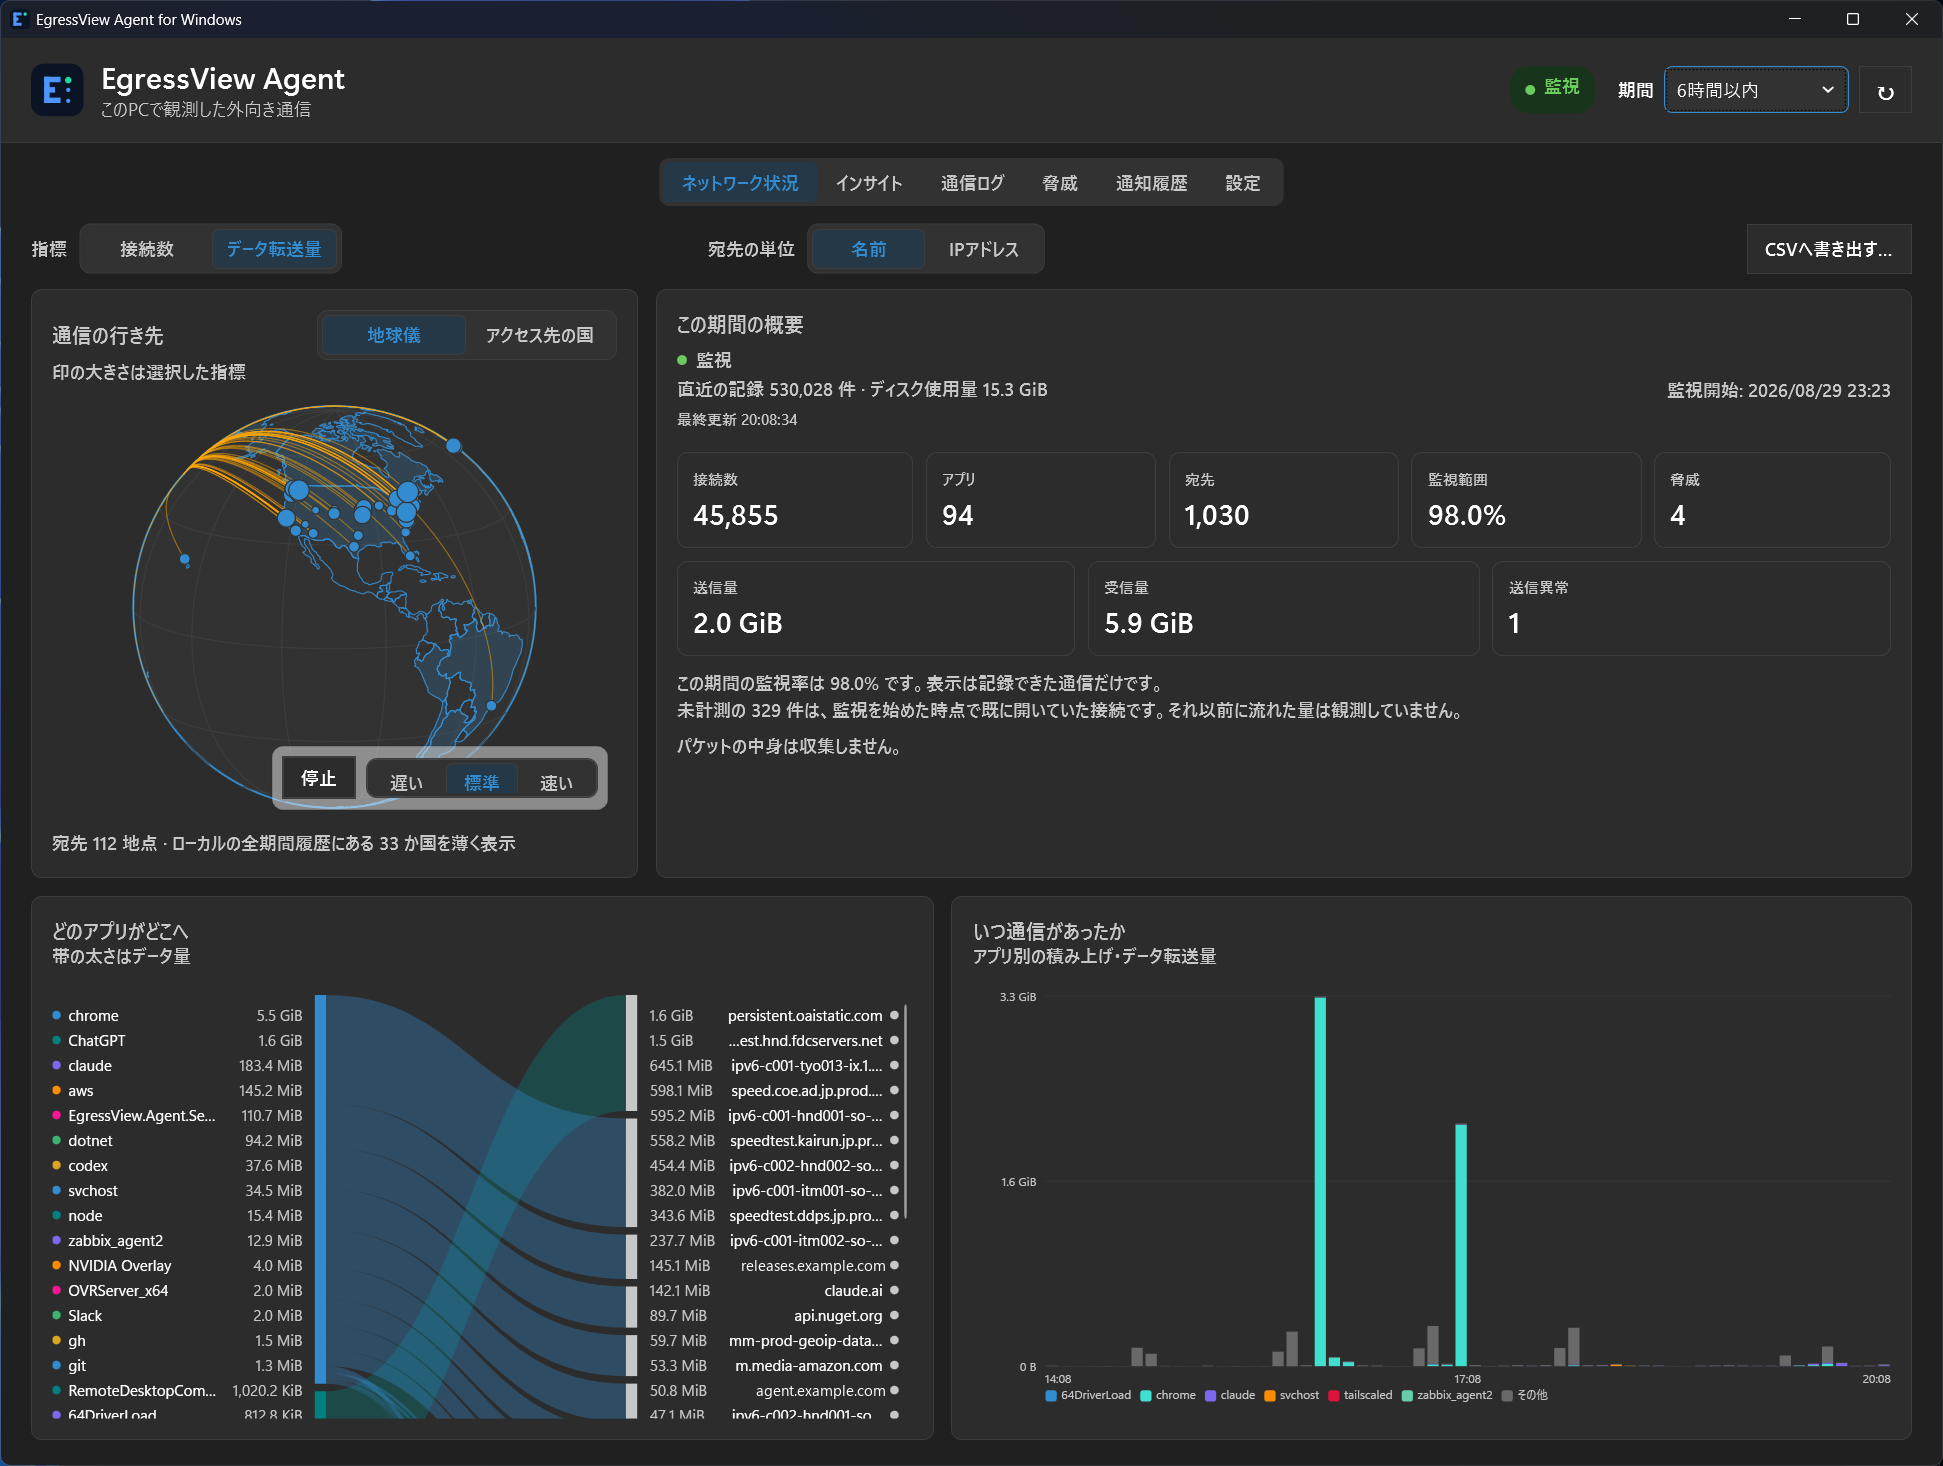Viewport: 1943px width, 1466px height.
Task: Click the EgressView Agent logo icon
Action: click(x=57, y=90)
